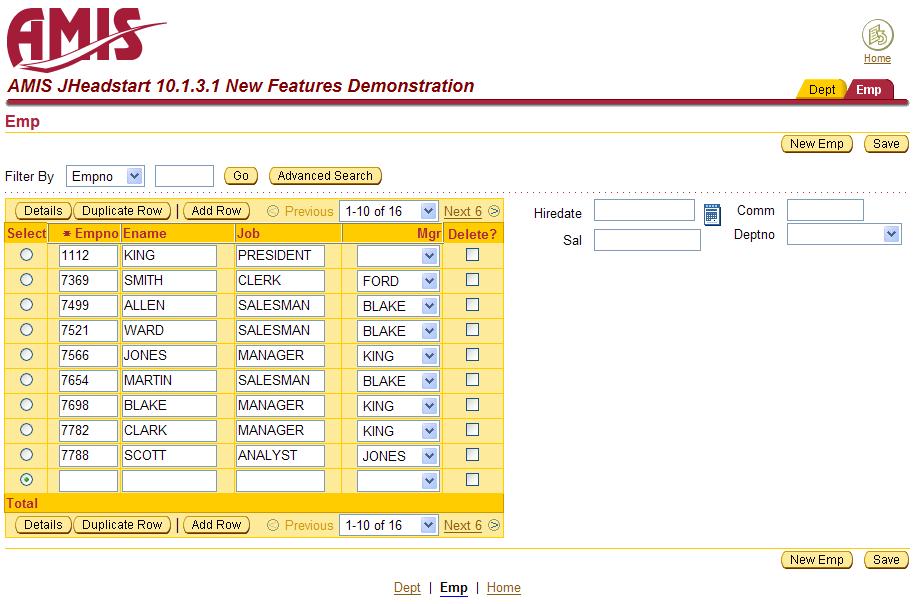Click the Sal input field
Viewport: 915px width, 604px height.
(647, 240)
